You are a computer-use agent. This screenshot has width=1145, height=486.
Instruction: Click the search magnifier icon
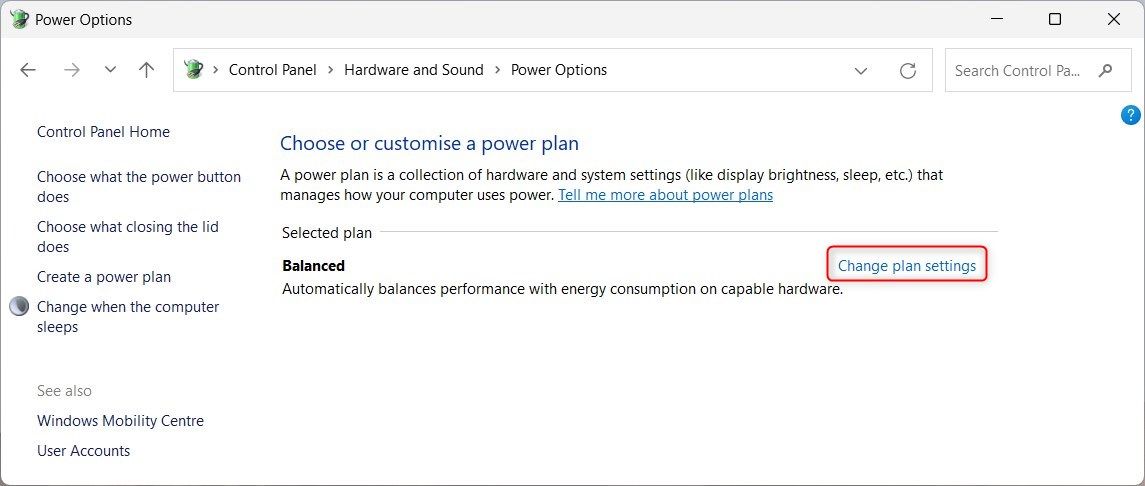(1105, 70)
